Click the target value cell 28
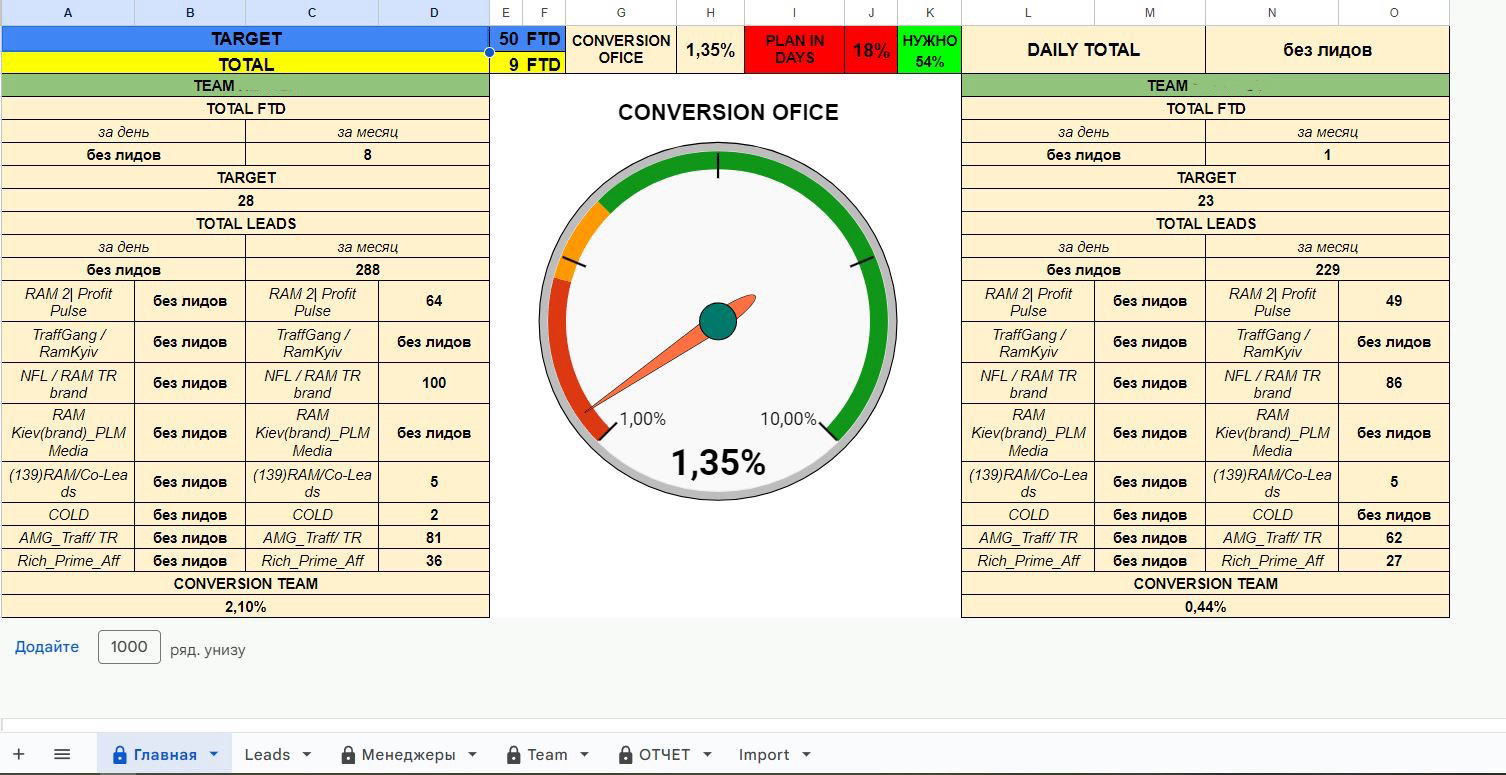The height and width of the screenshot is (775, 1506). click(x=246, y=201)
